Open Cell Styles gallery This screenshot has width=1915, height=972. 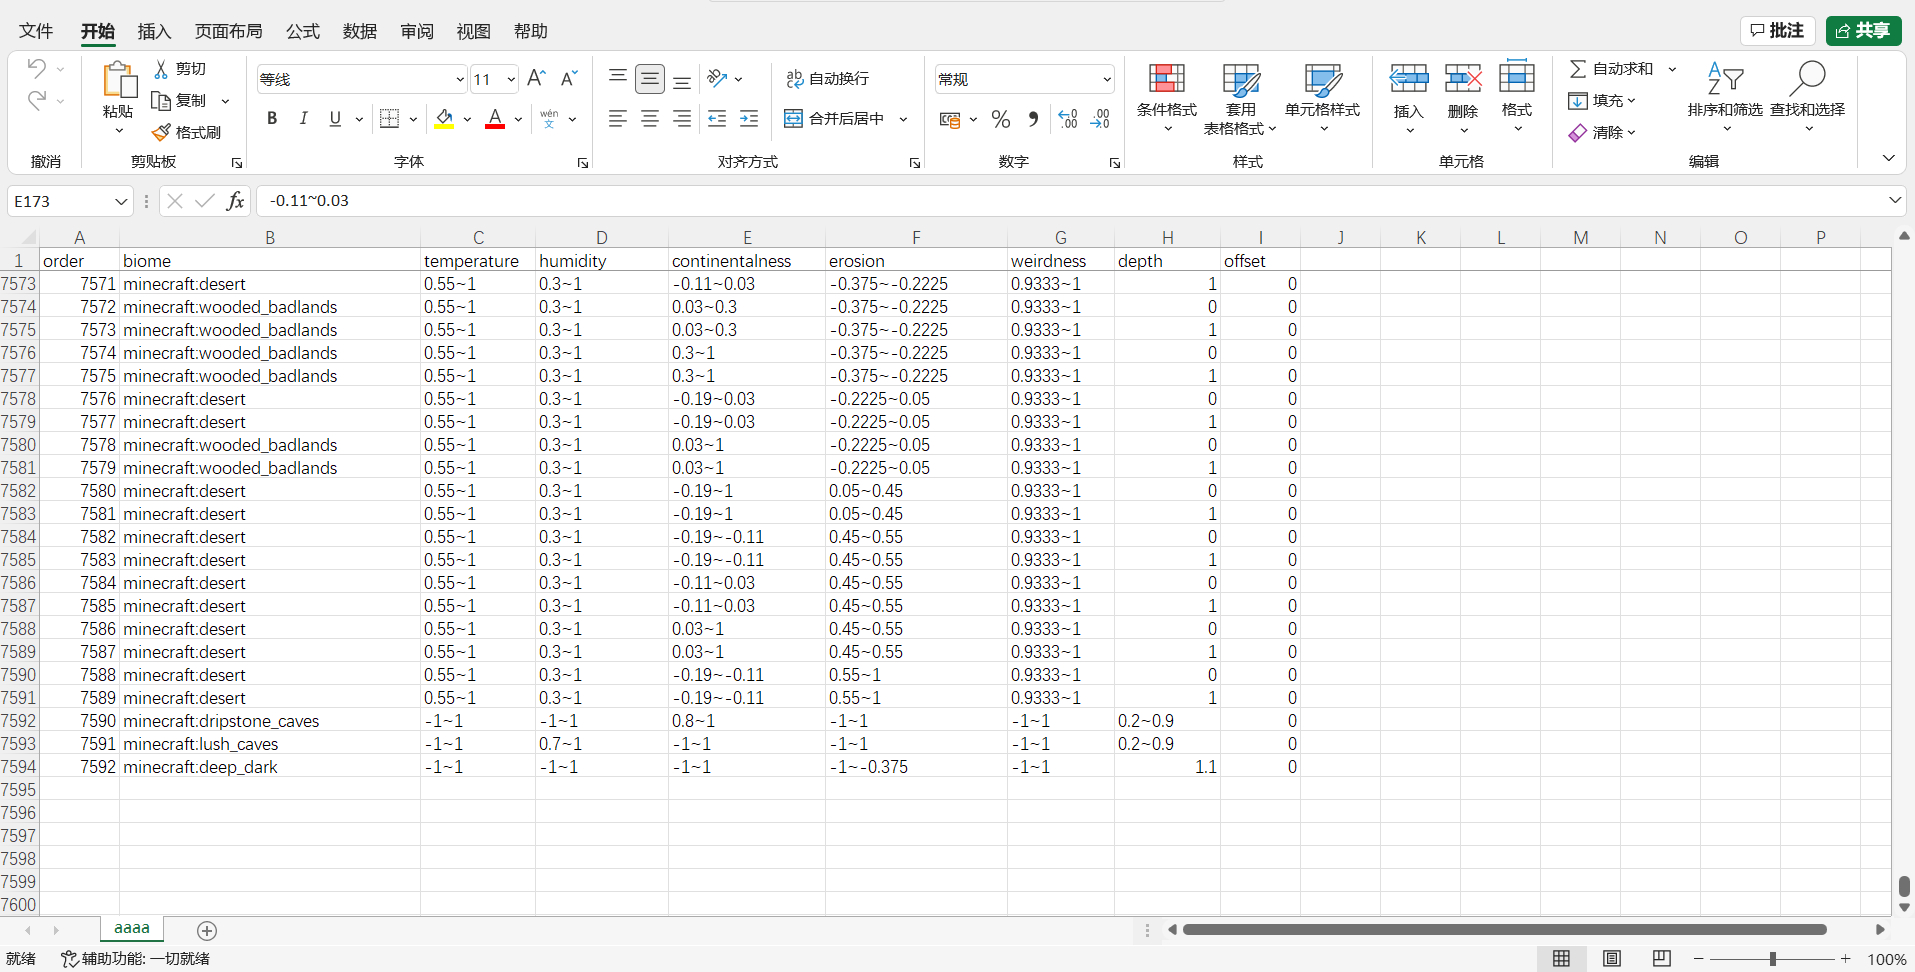[1322, 97]
